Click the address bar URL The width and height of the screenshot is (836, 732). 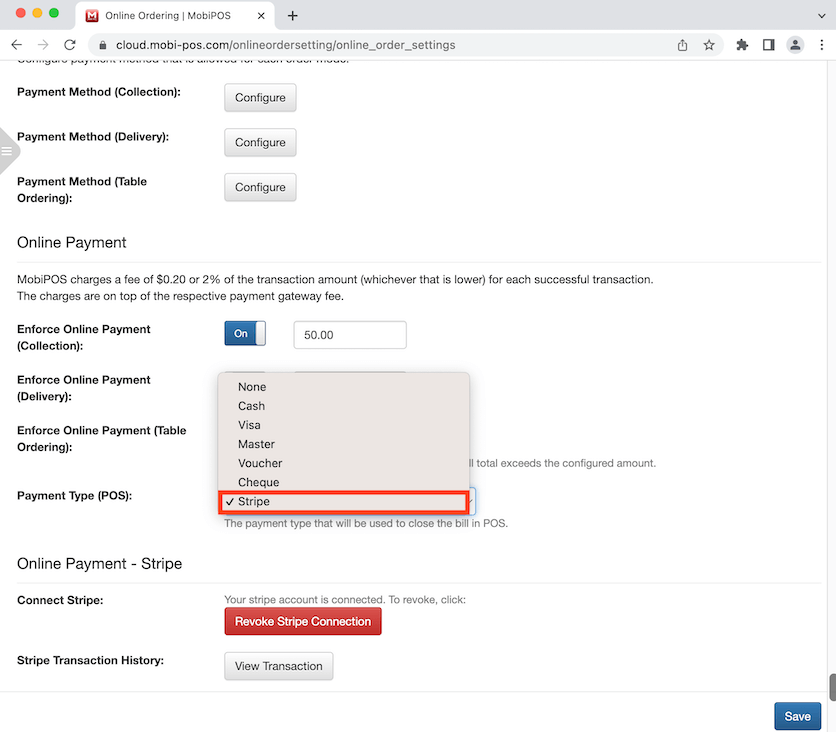tap(285, 45)
